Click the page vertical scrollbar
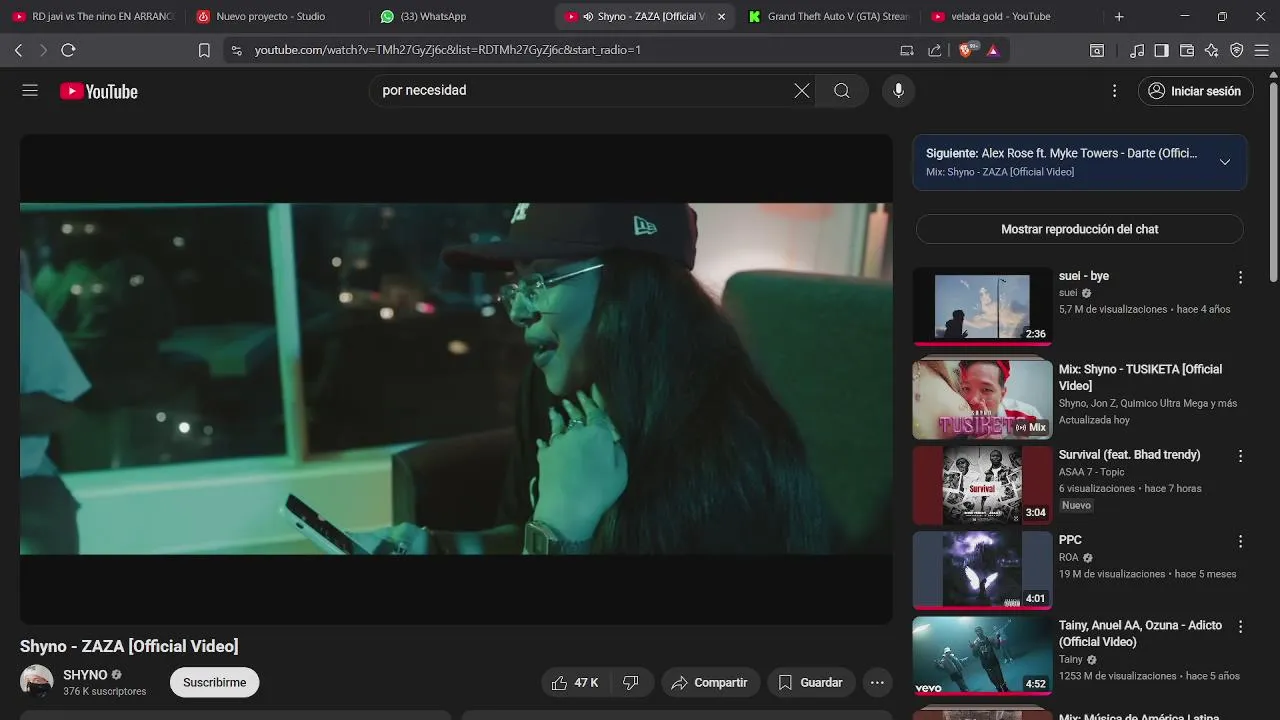This screenshot has height=720, width=1280. click(1273, 180)
